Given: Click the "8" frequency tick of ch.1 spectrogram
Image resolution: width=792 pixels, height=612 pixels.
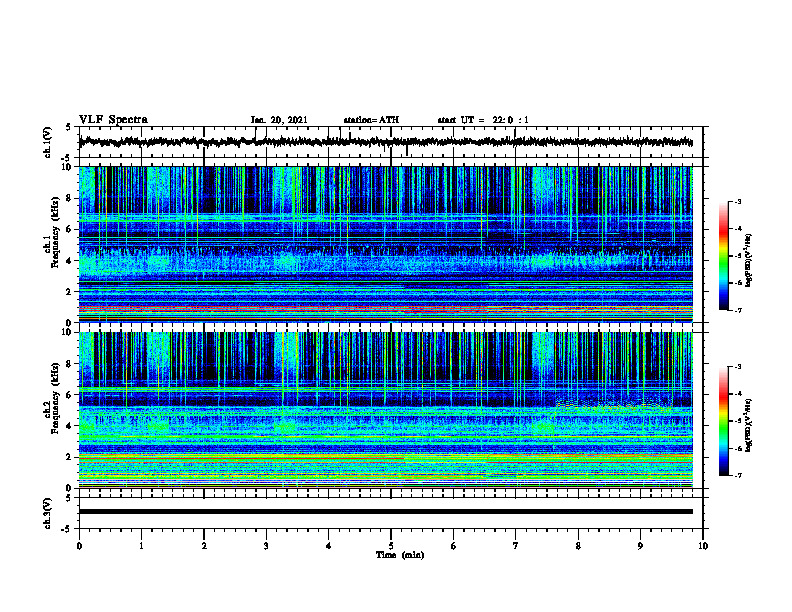Looking at the screenshot, I should pyautogui.click(x=71, y=198).
